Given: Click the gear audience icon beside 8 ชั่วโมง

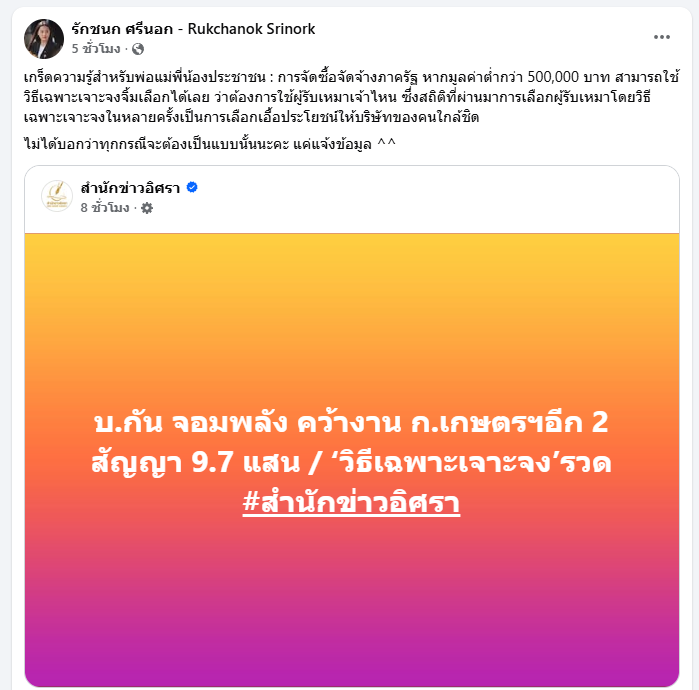Looking at the screenshot, I should pyautogui.click(x=147, y=208).
